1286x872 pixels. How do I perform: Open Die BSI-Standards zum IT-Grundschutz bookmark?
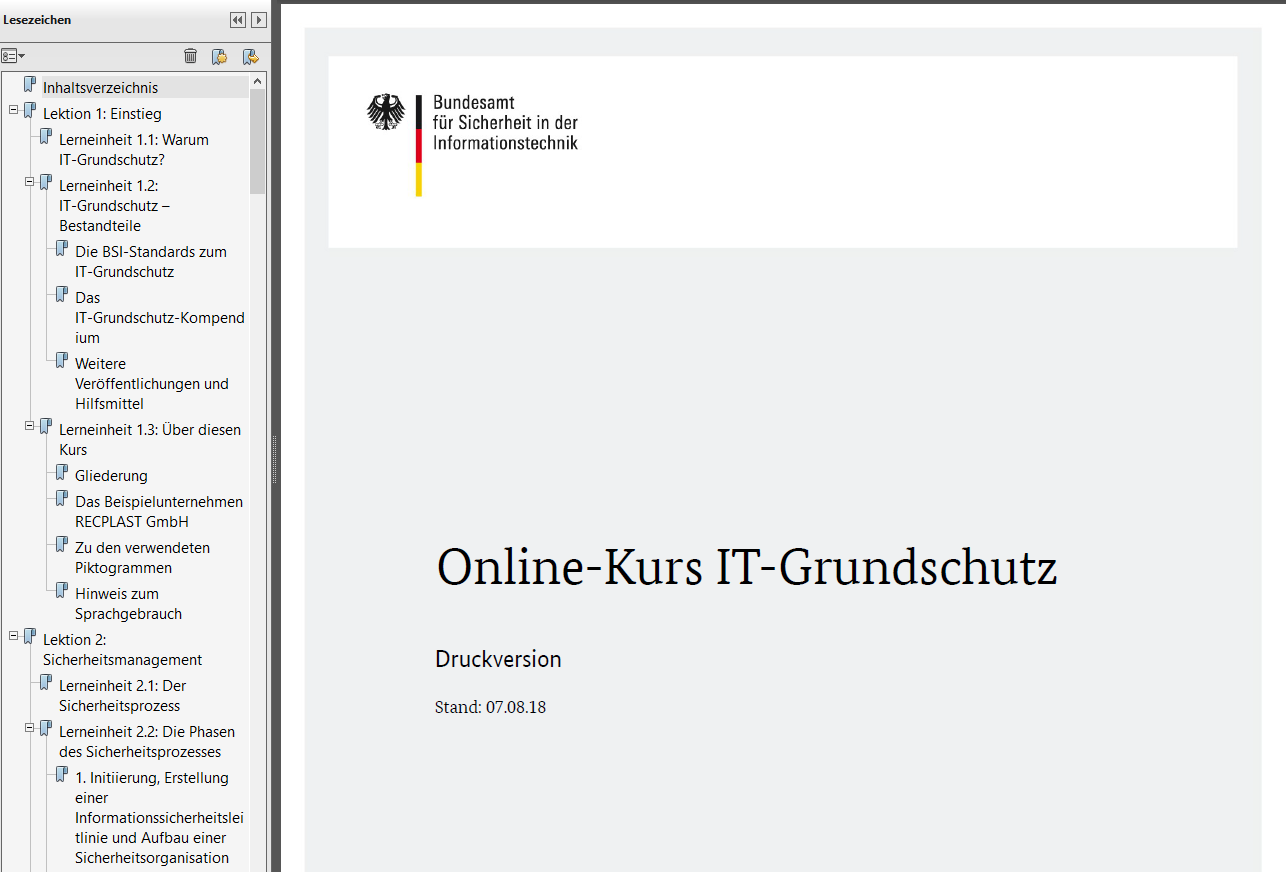[x=151, y=262]
